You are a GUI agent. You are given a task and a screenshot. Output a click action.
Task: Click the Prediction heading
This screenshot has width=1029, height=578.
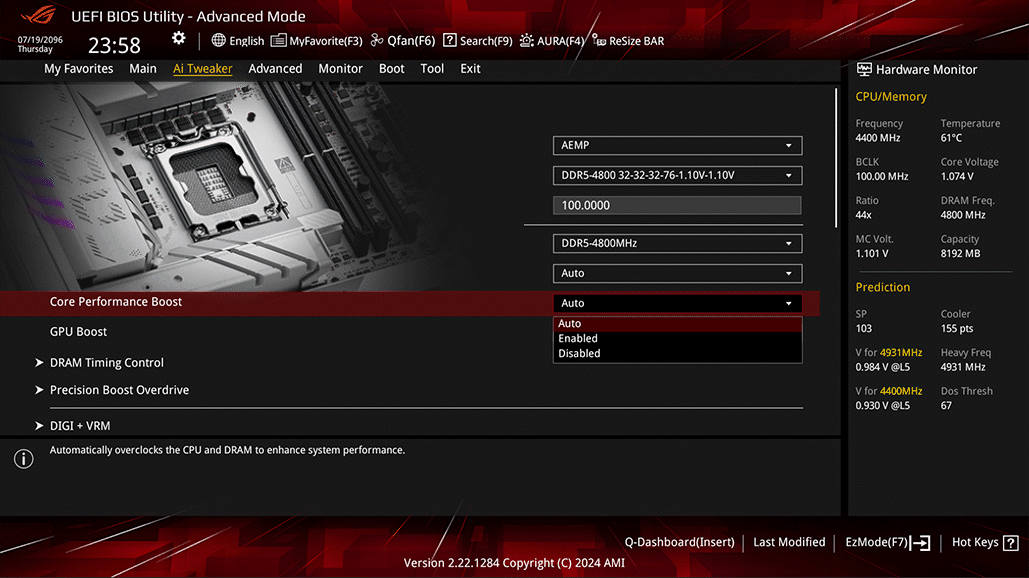[x=883, y=287]
